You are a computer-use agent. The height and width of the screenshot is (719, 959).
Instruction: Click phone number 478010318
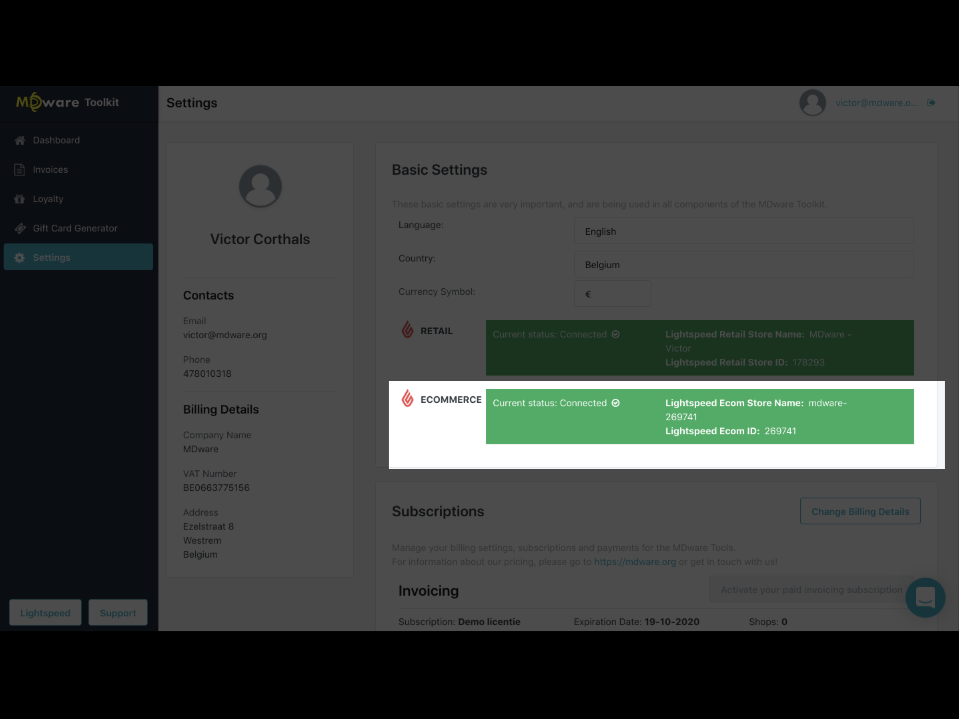click(x=207, y=374)
